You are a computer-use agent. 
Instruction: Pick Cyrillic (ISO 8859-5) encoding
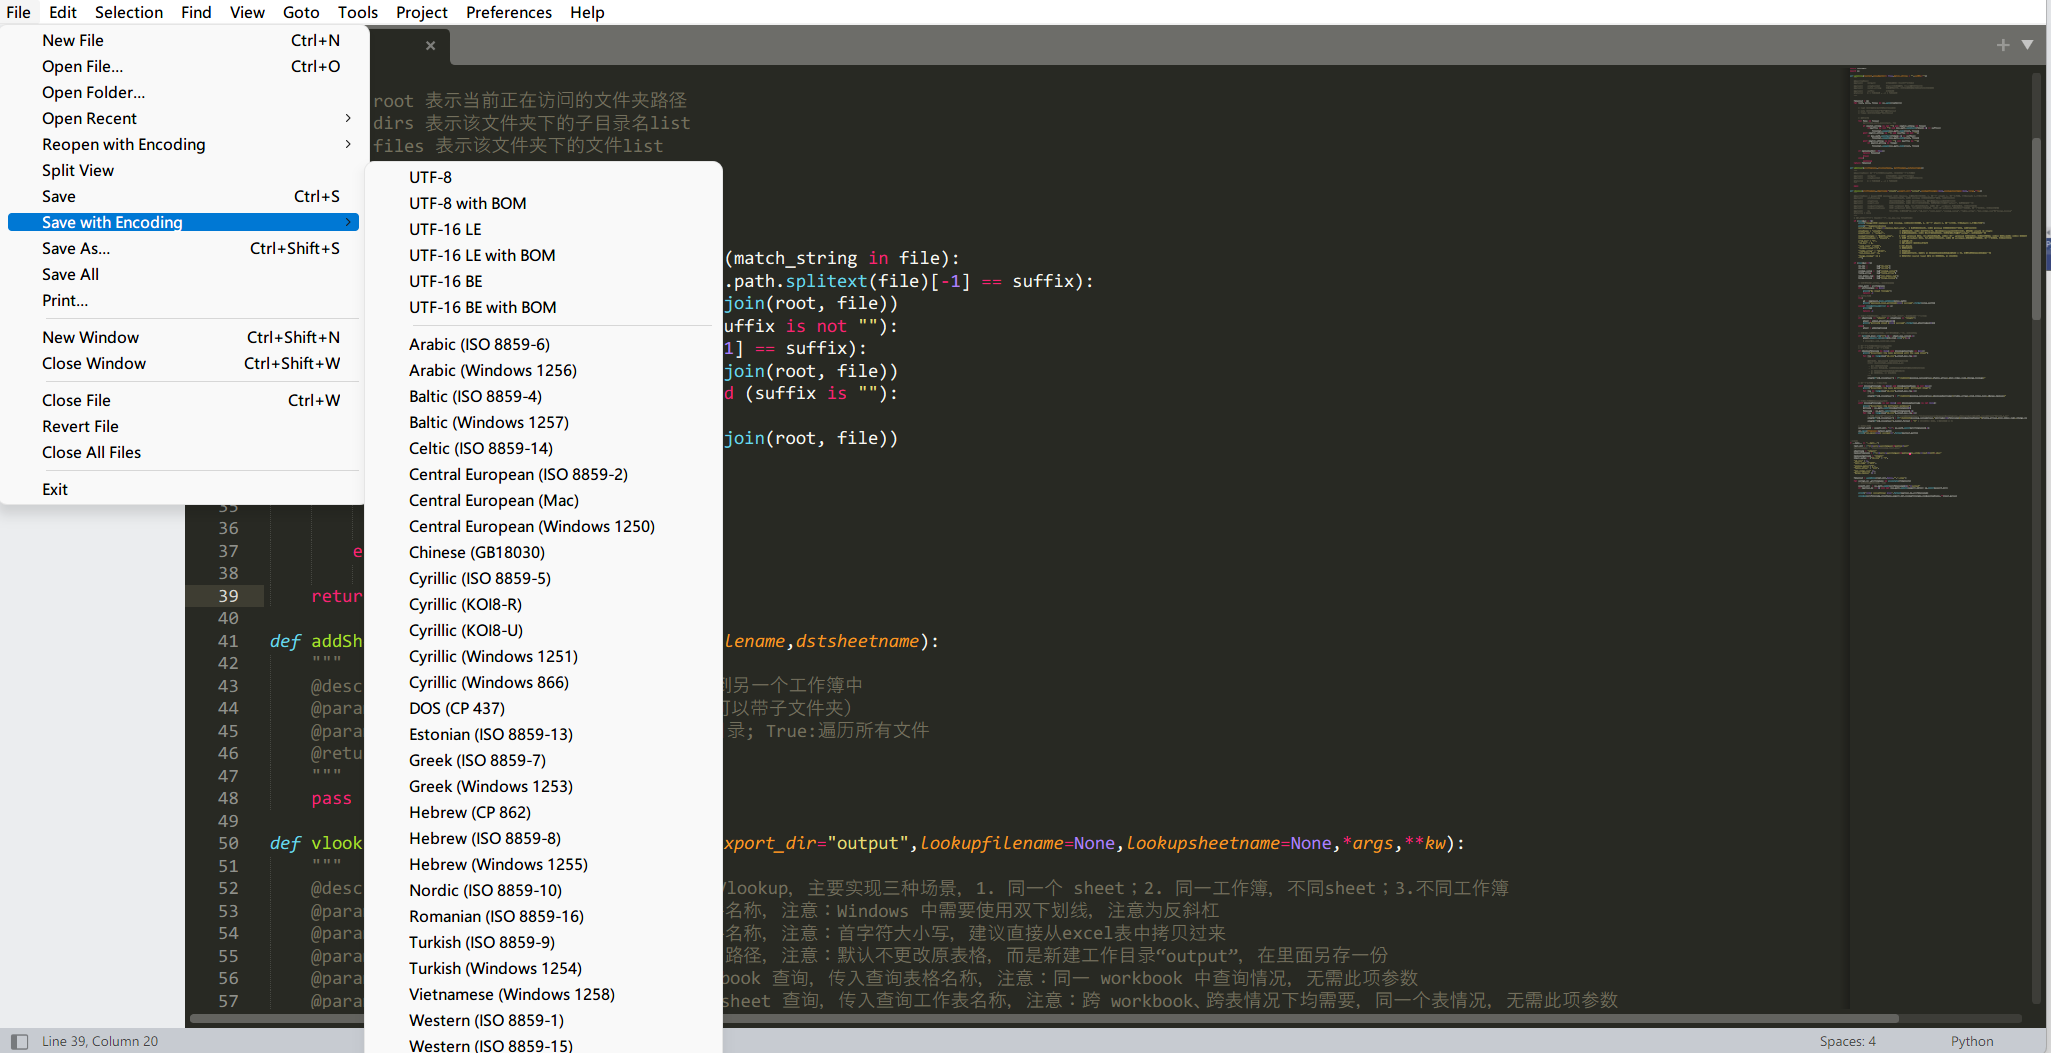(543, 578)
